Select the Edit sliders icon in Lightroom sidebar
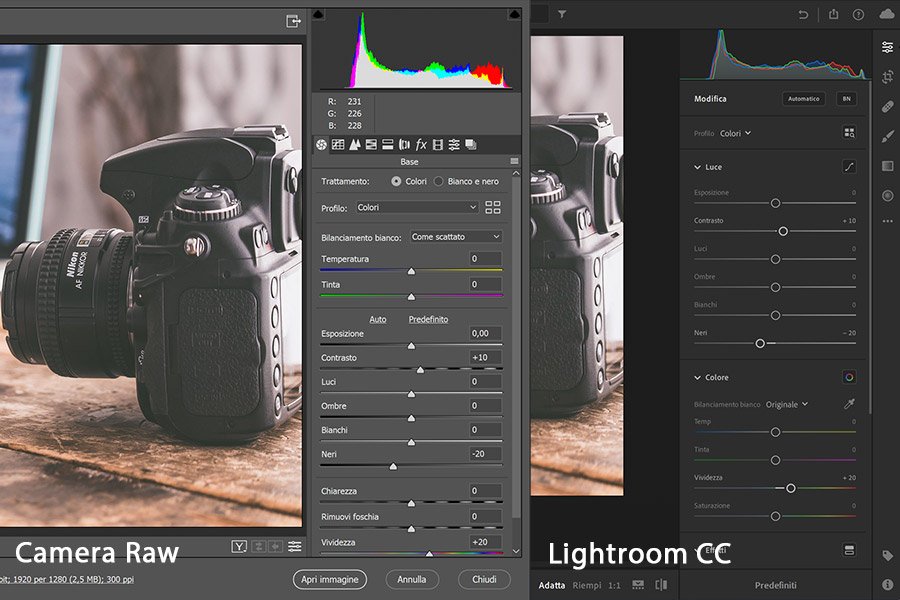Screen dimensions: 900x600 [x=887, y=47]
